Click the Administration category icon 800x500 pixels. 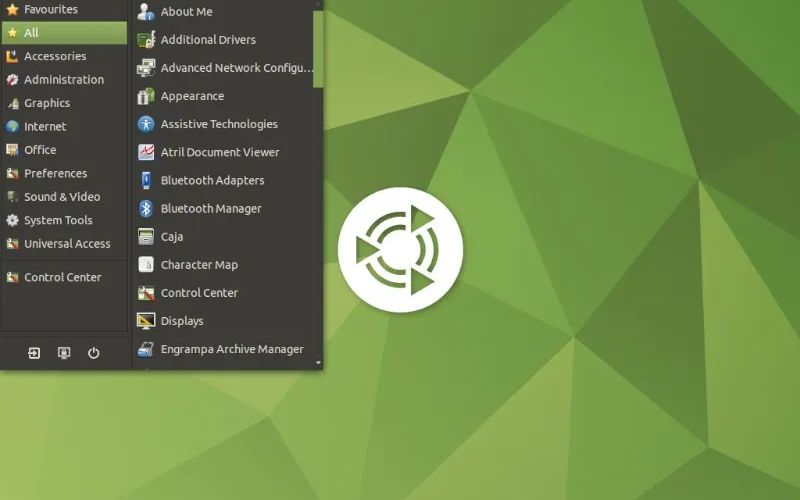coord(12,80)
